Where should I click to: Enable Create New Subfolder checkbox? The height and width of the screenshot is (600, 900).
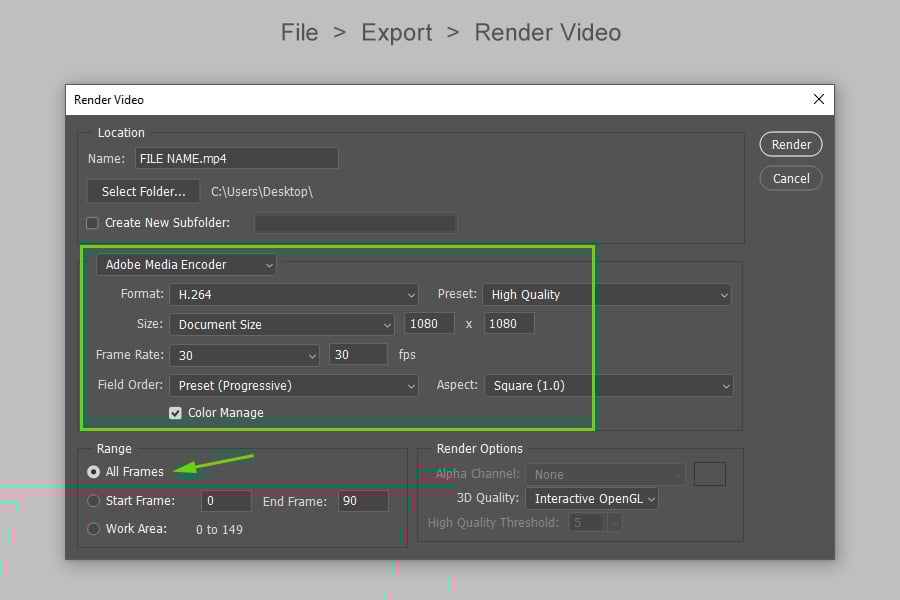point(92,223)
